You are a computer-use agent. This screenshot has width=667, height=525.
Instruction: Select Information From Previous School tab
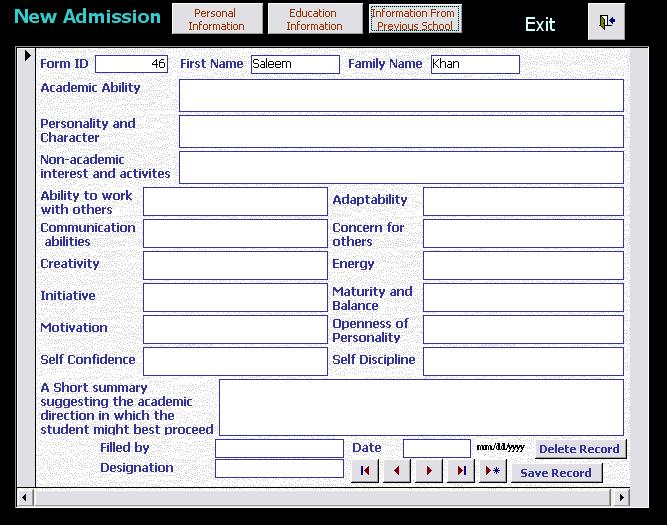(x=415, y=19)
